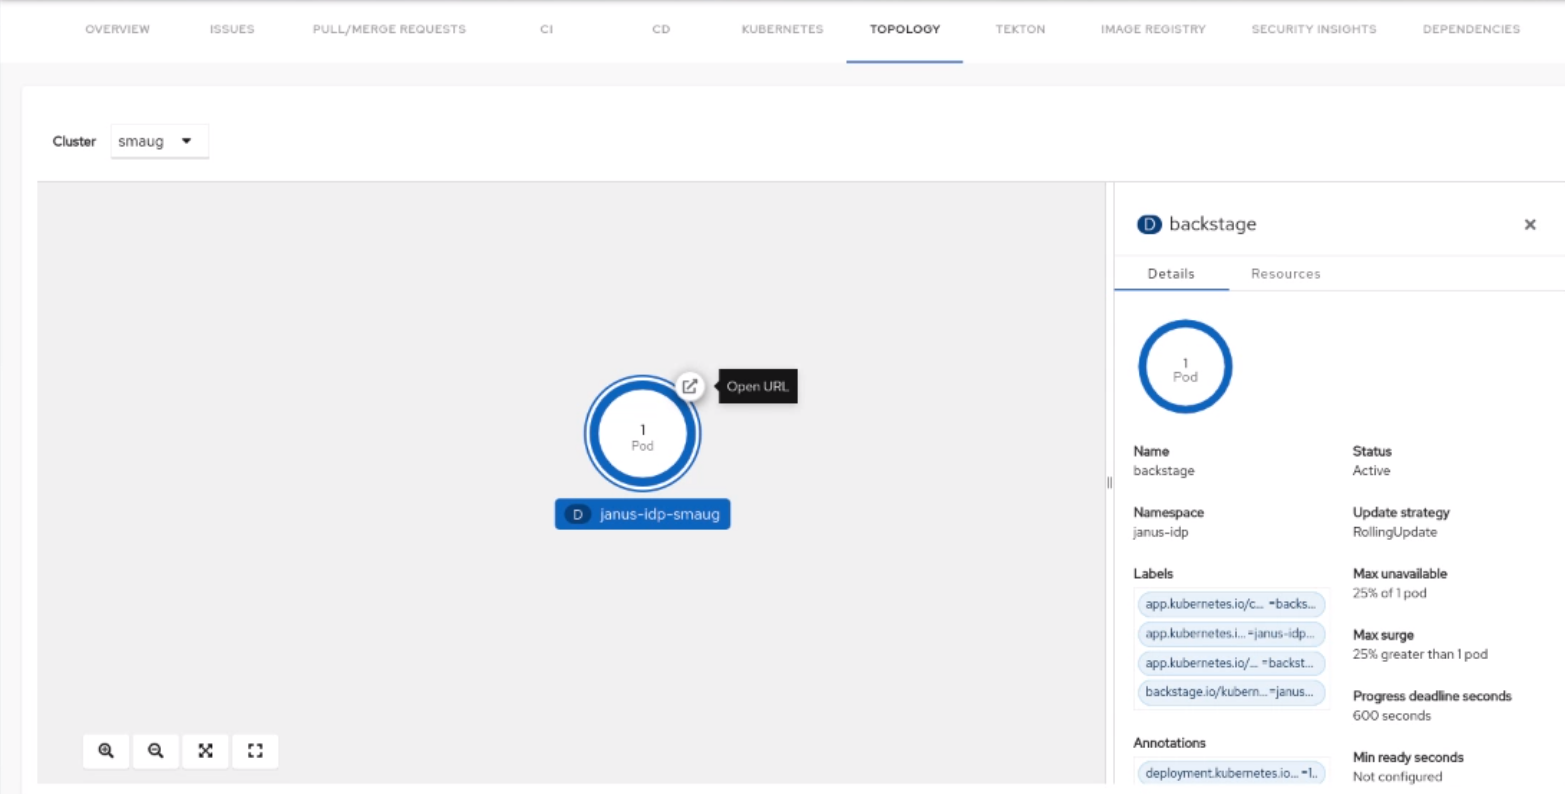Click the reset view icon
The width and height of the screenshot is (1565, 794).
[x=255, y=751]
